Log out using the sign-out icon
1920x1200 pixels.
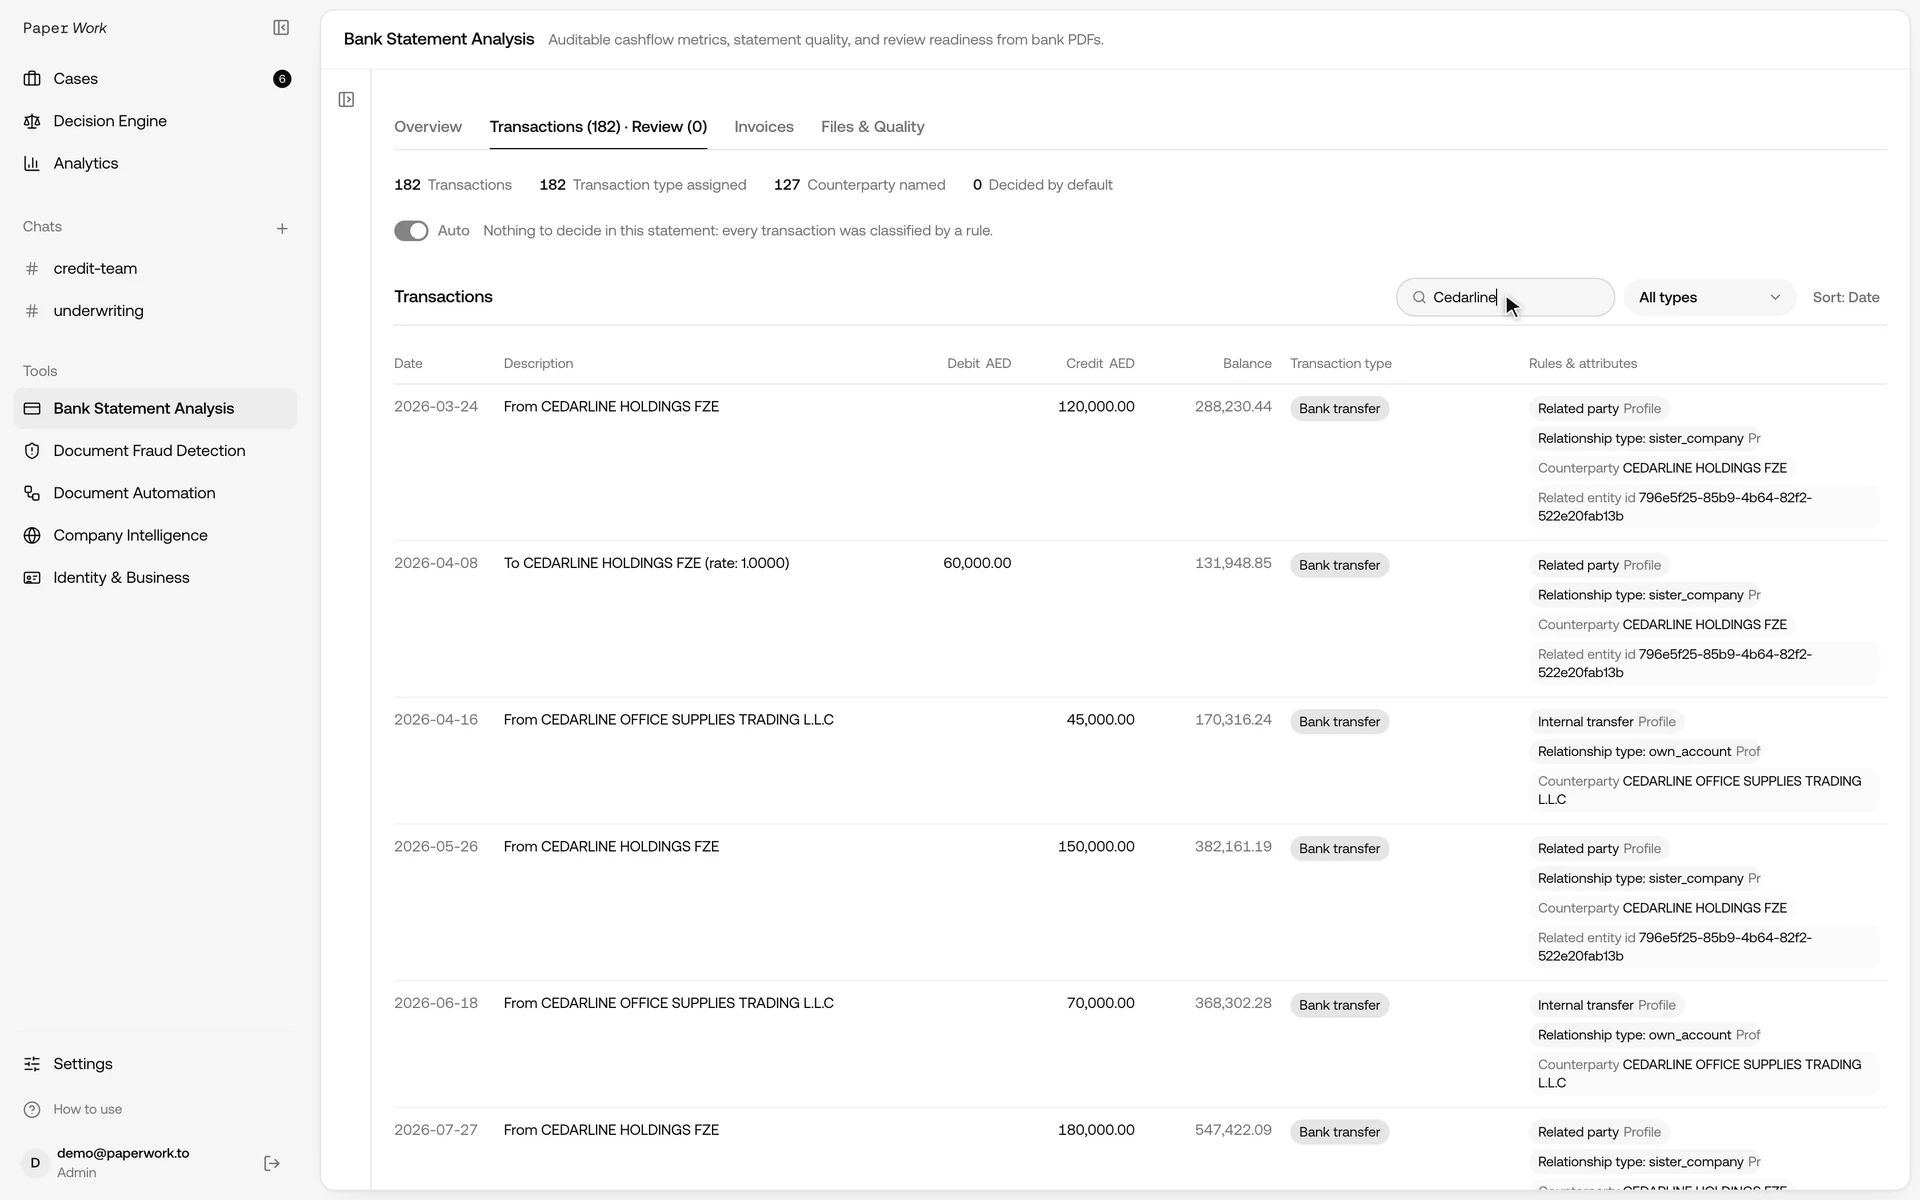pos(272,1163)
